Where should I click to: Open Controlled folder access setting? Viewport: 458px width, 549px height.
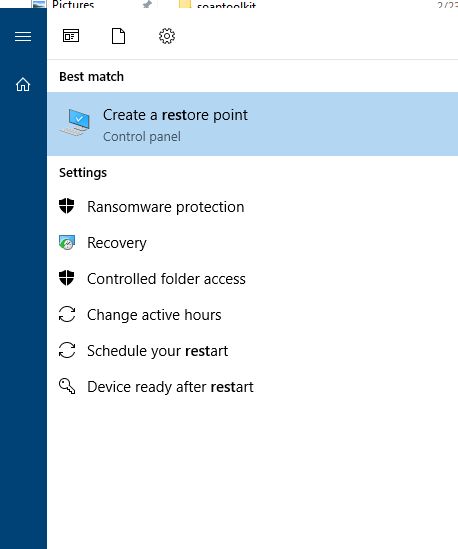point(252,279)
